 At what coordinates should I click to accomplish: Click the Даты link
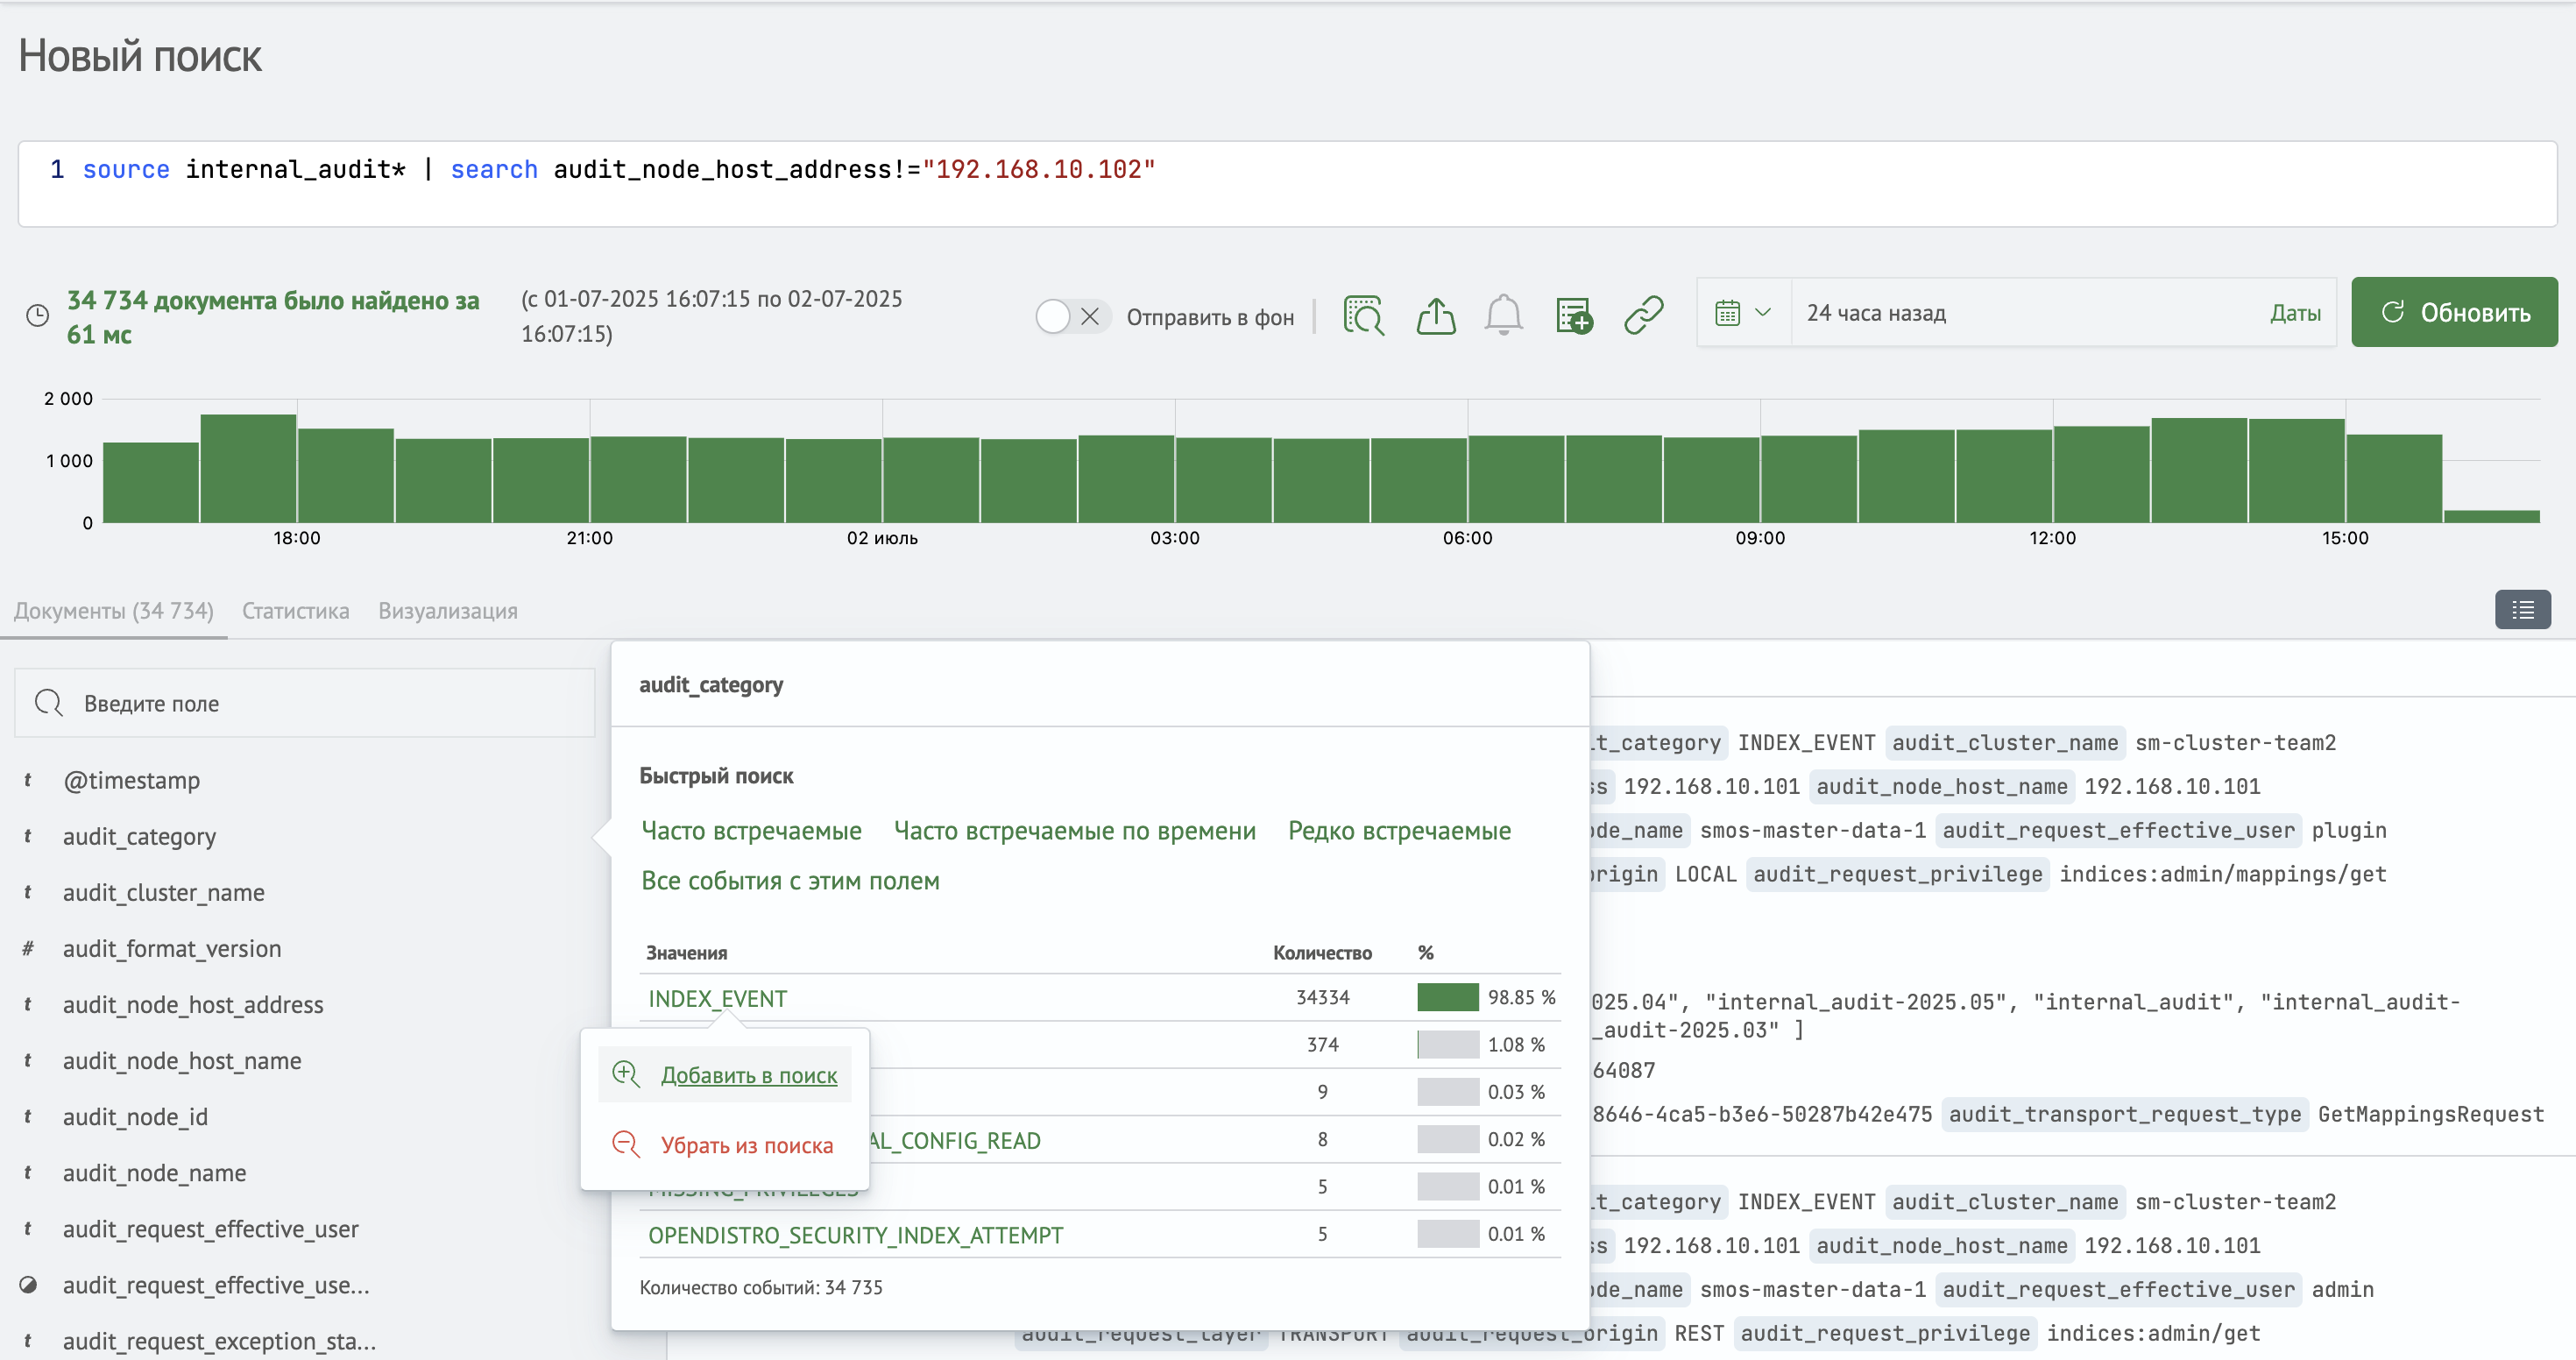click(x=2295, y=313)
